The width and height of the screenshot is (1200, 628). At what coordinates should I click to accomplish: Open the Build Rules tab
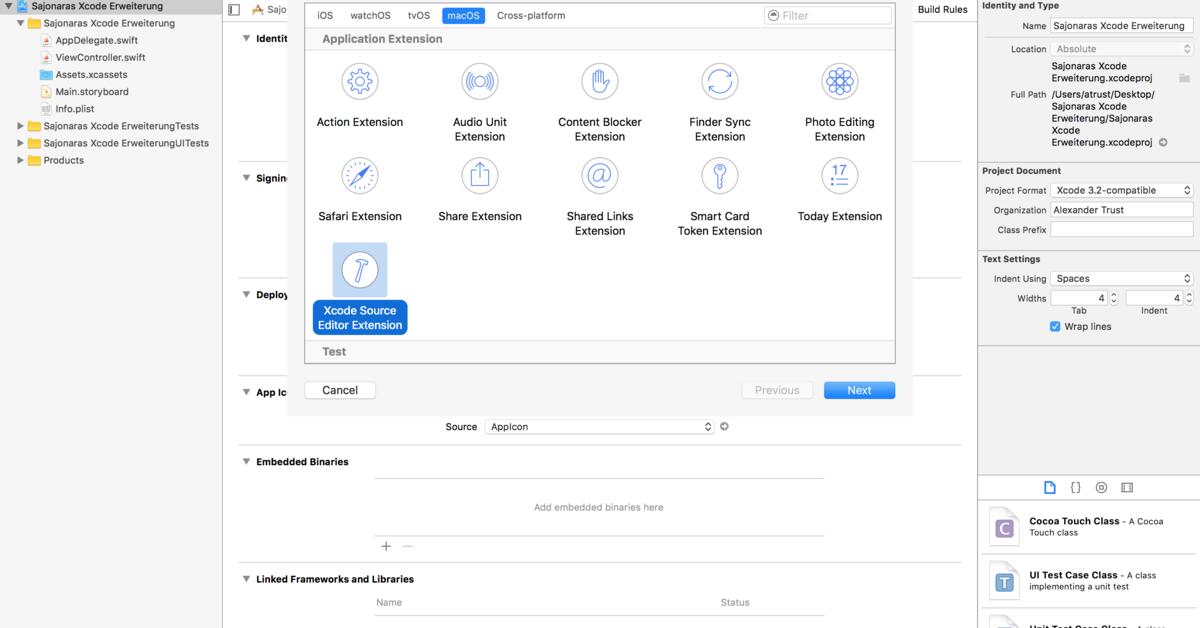click(942, 10)
